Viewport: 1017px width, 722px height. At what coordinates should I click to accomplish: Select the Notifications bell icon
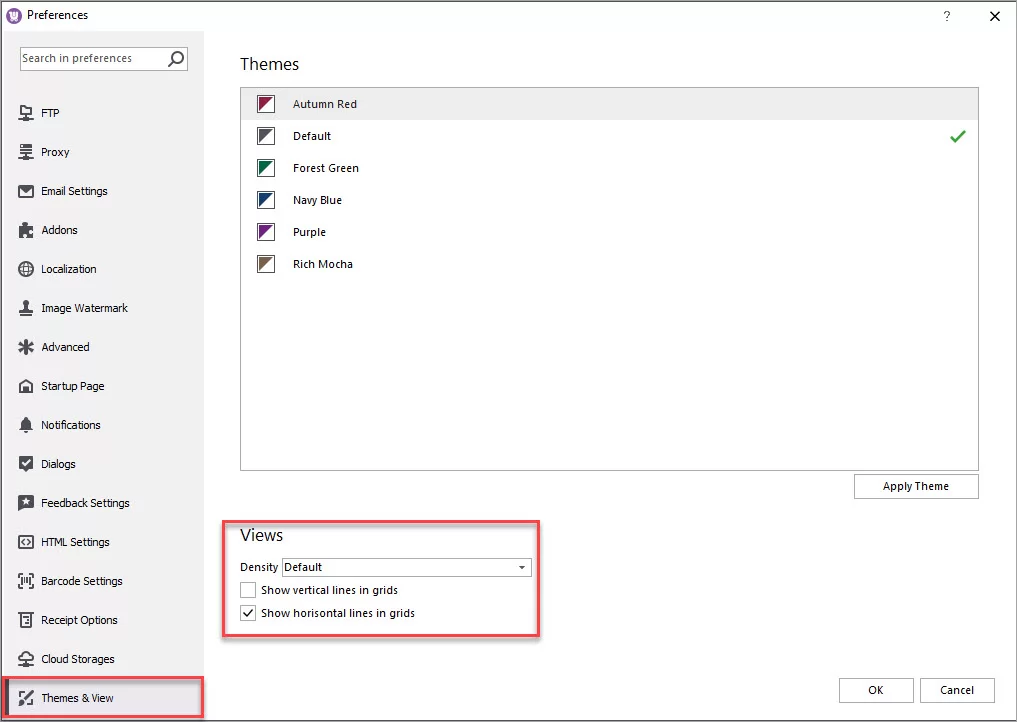(26, 425)
